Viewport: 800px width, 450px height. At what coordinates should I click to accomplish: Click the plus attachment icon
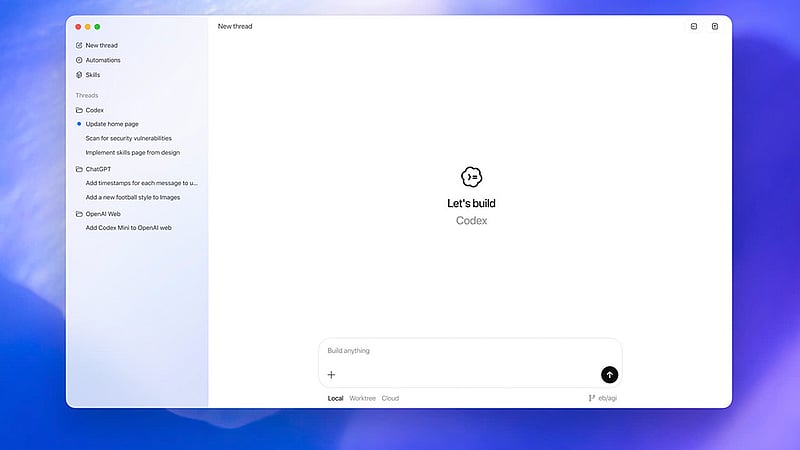[x=331, y=375]
